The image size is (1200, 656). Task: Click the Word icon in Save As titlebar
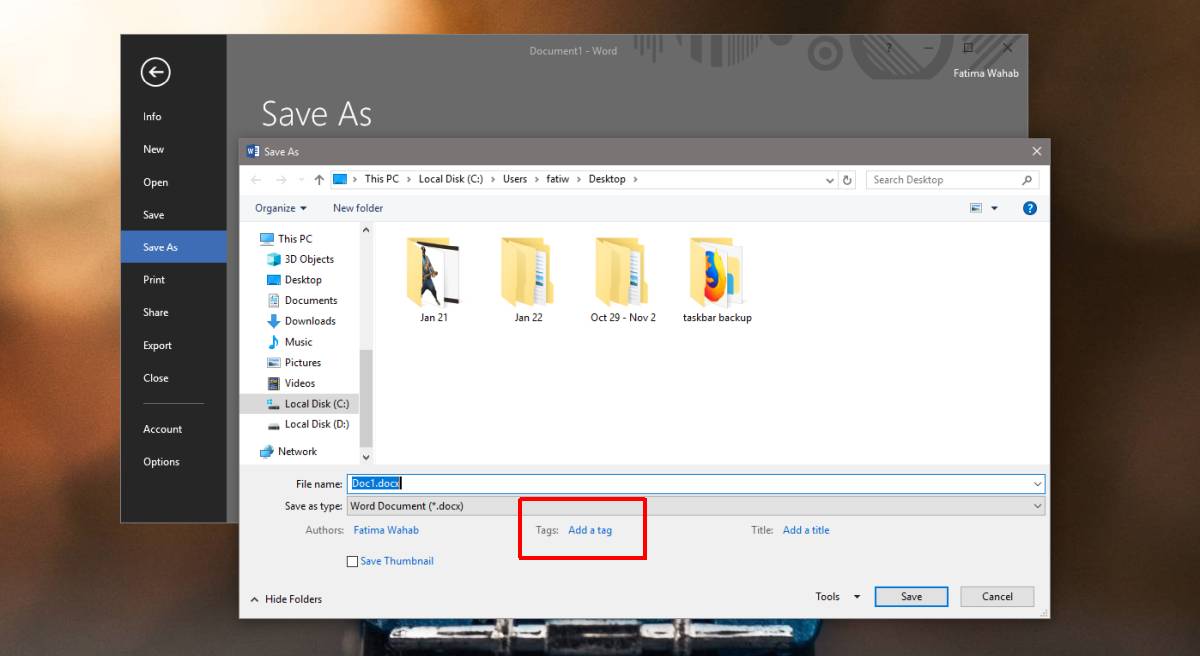(x=253, y=151)
